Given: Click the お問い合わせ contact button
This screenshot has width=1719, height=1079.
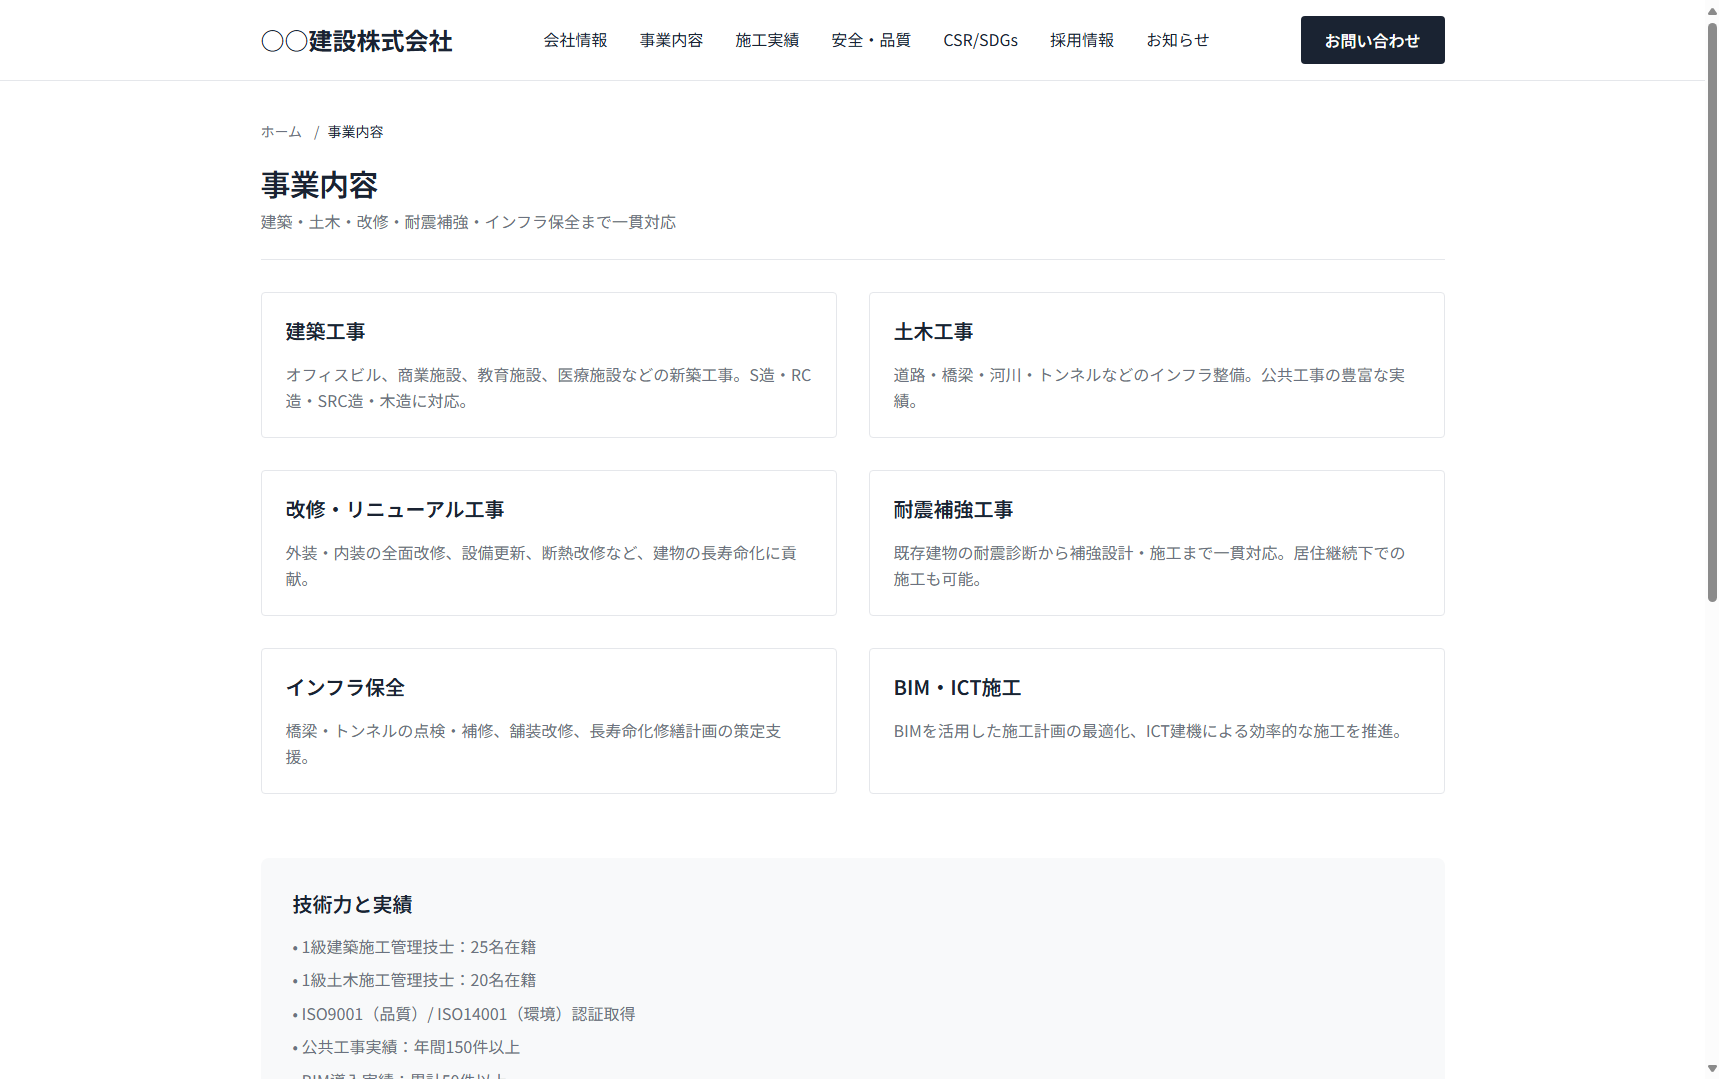Looking at the screenshot, I should coord(1372,40).
